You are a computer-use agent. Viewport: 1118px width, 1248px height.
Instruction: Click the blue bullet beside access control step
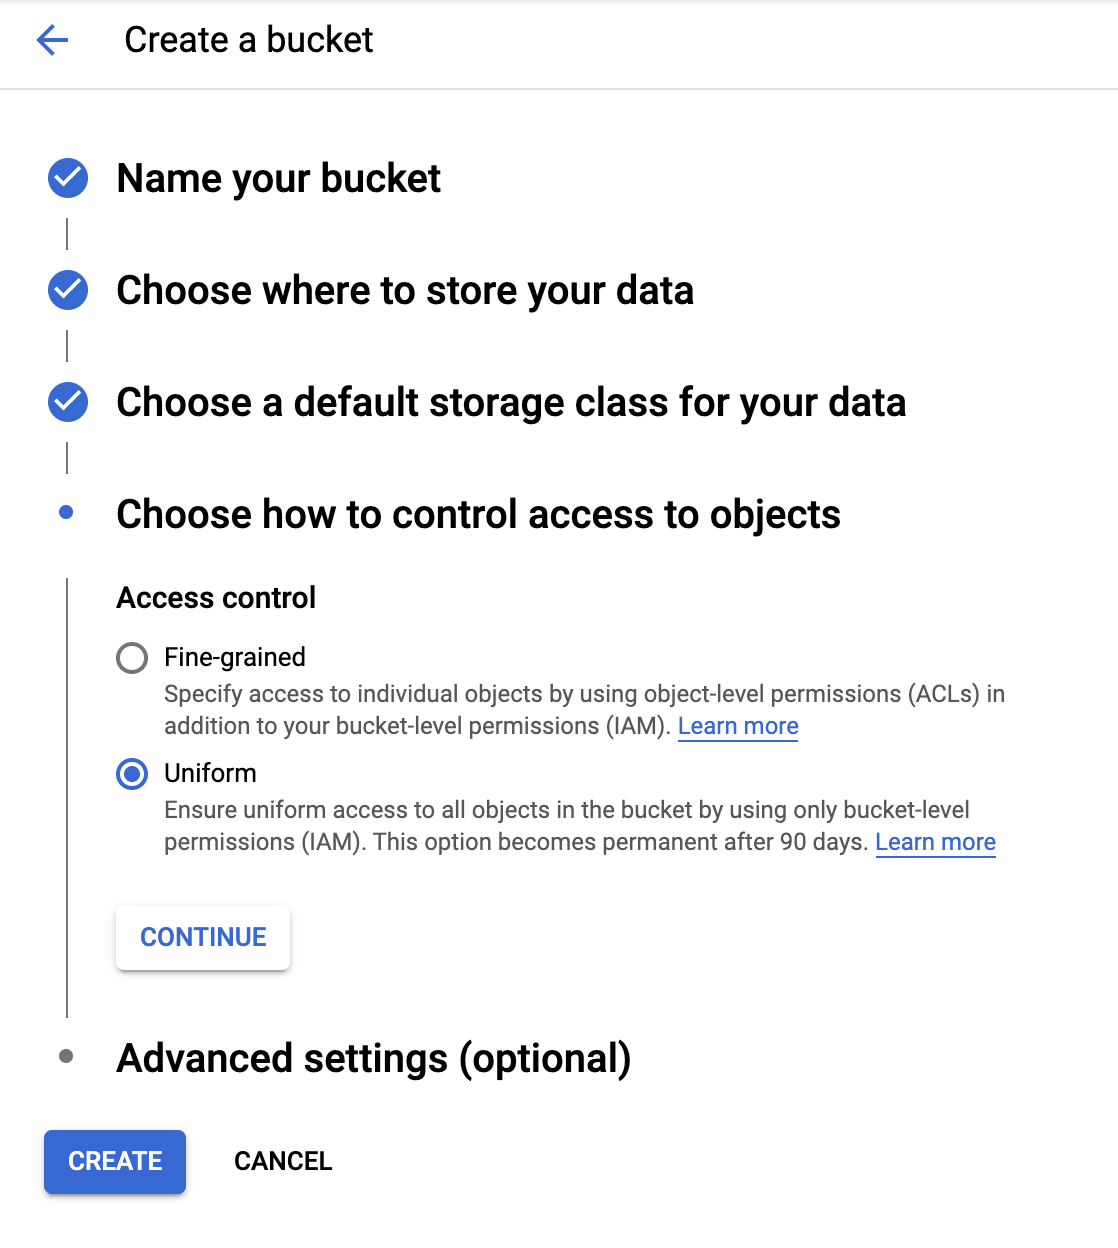point(67,513)
